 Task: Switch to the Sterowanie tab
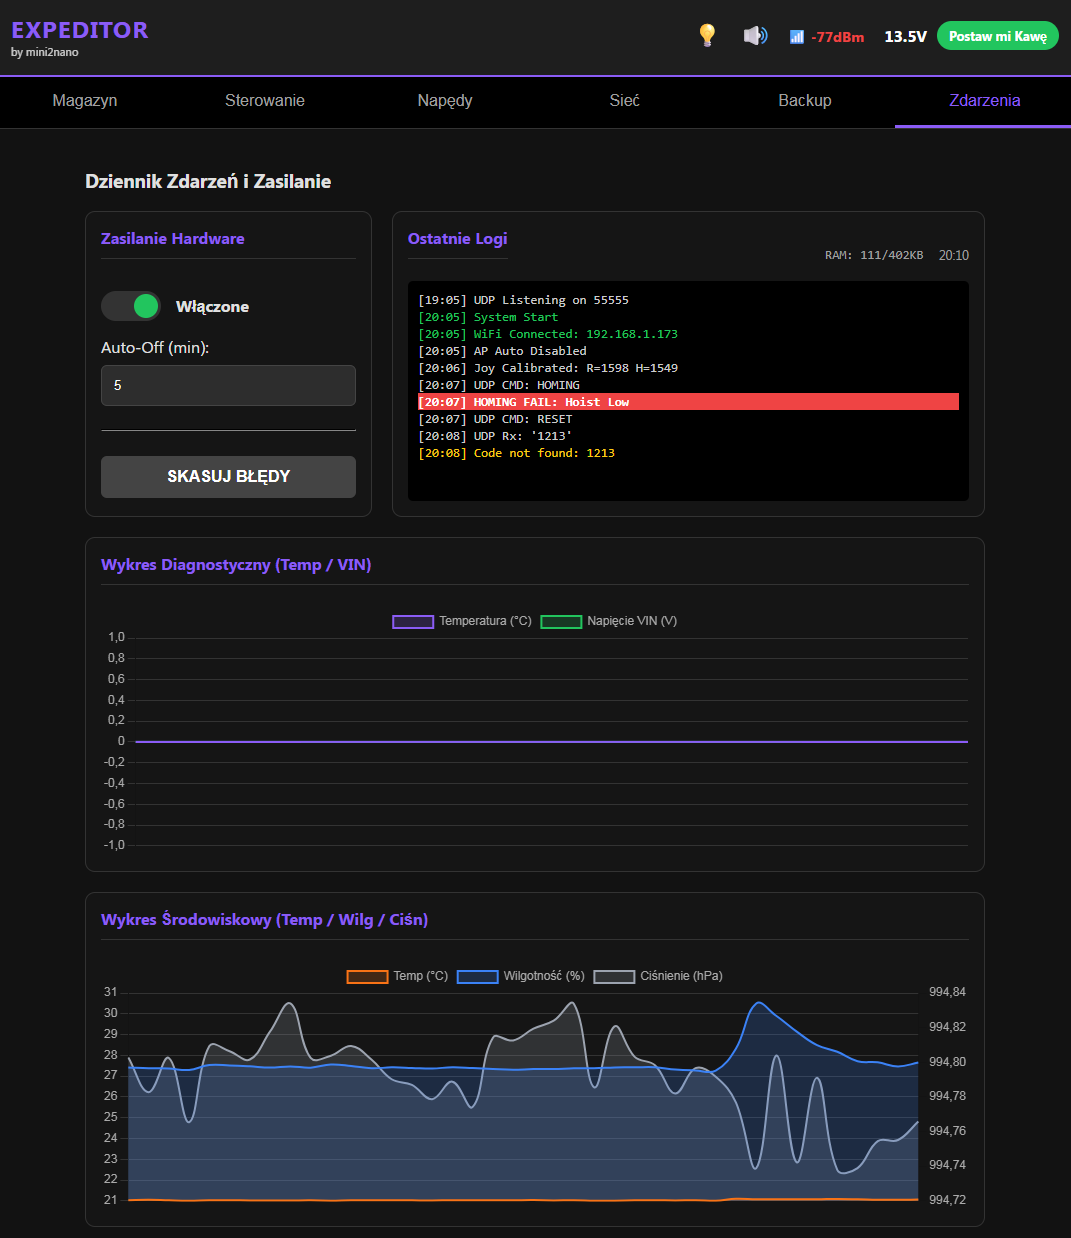pos(265,101)
